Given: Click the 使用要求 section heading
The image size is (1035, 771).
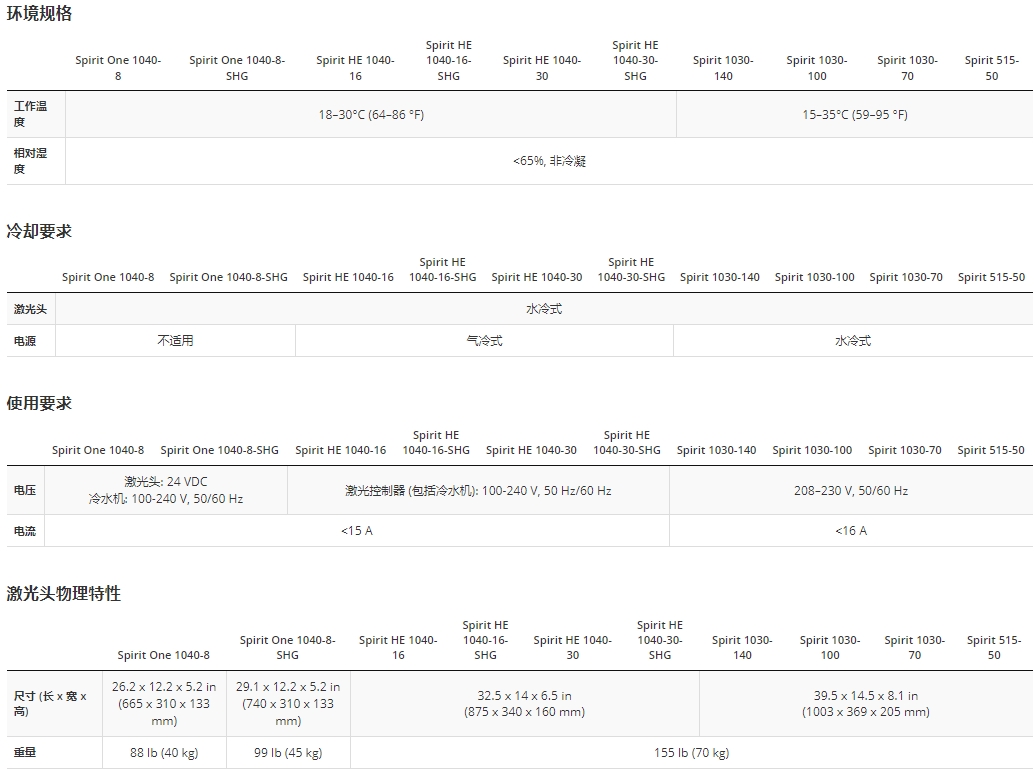Looking at the screenshot, I should click(40, 403).
